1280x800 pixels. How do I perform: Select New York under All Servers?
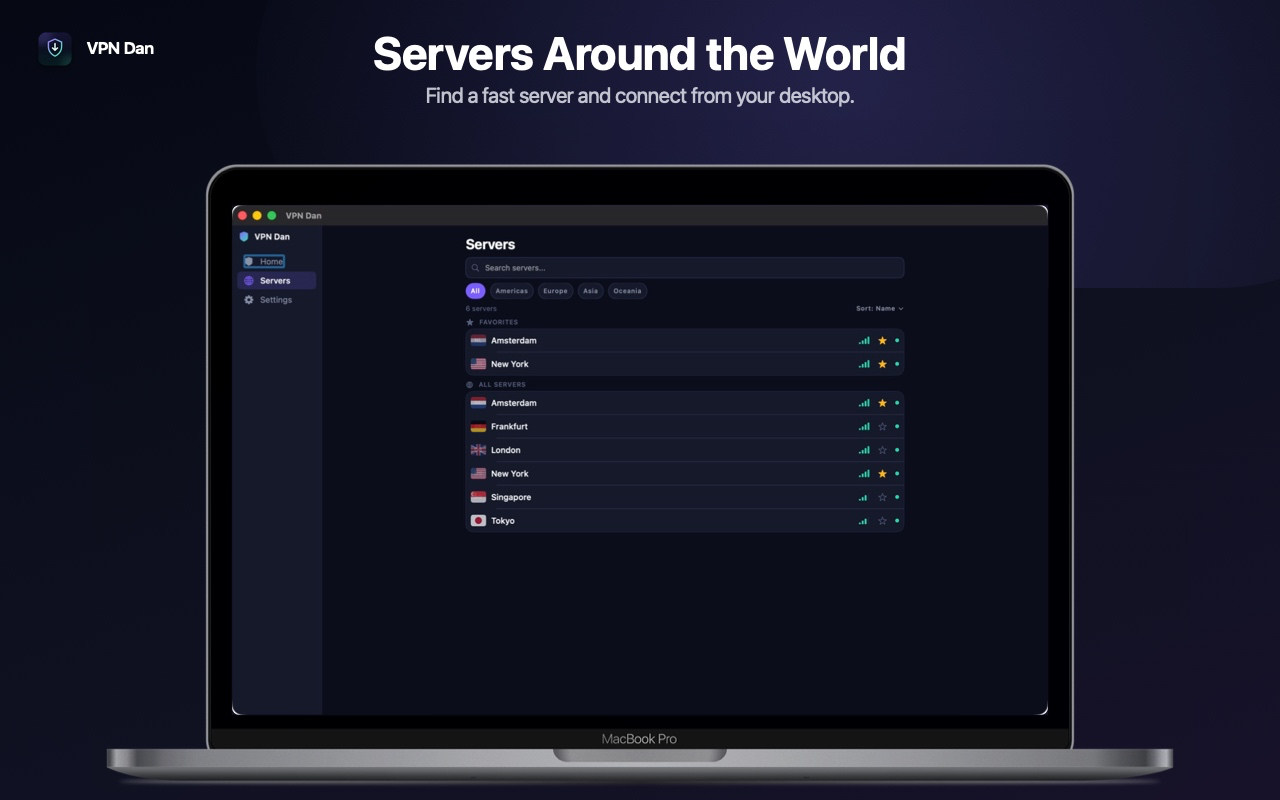pos(685,474)
